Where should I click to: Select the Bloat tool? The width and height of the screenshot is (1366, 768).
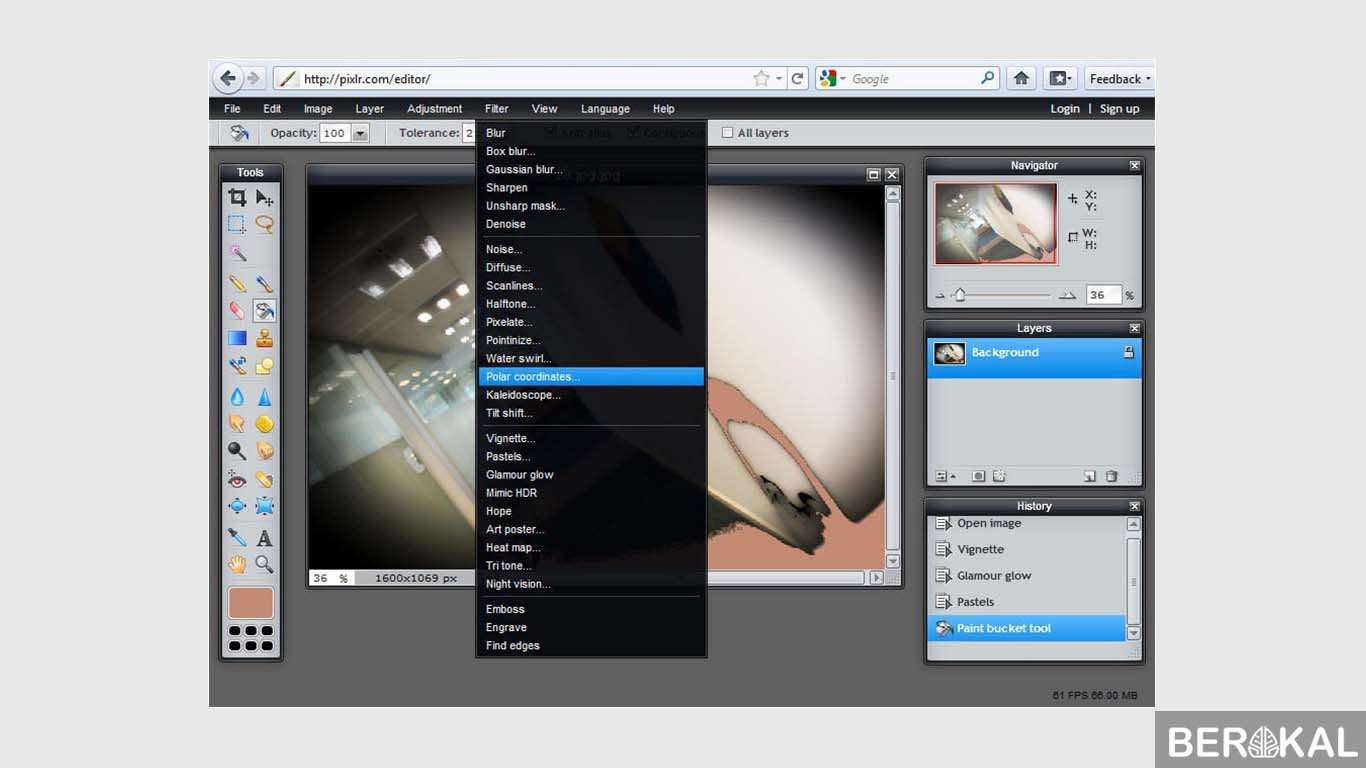click(x=237, y=506)
